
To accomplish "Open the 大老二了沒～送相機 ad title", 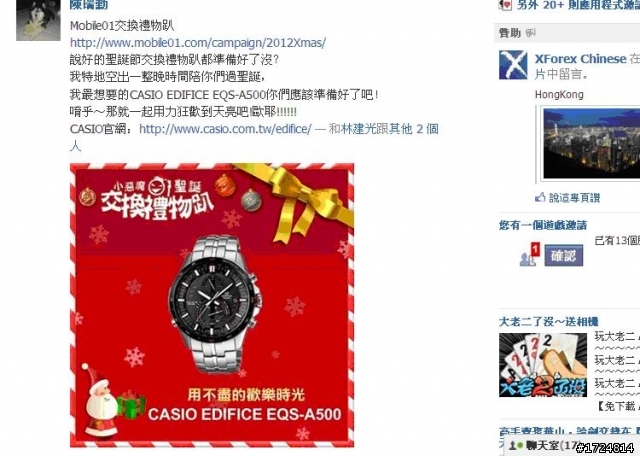I will [549, 321].
